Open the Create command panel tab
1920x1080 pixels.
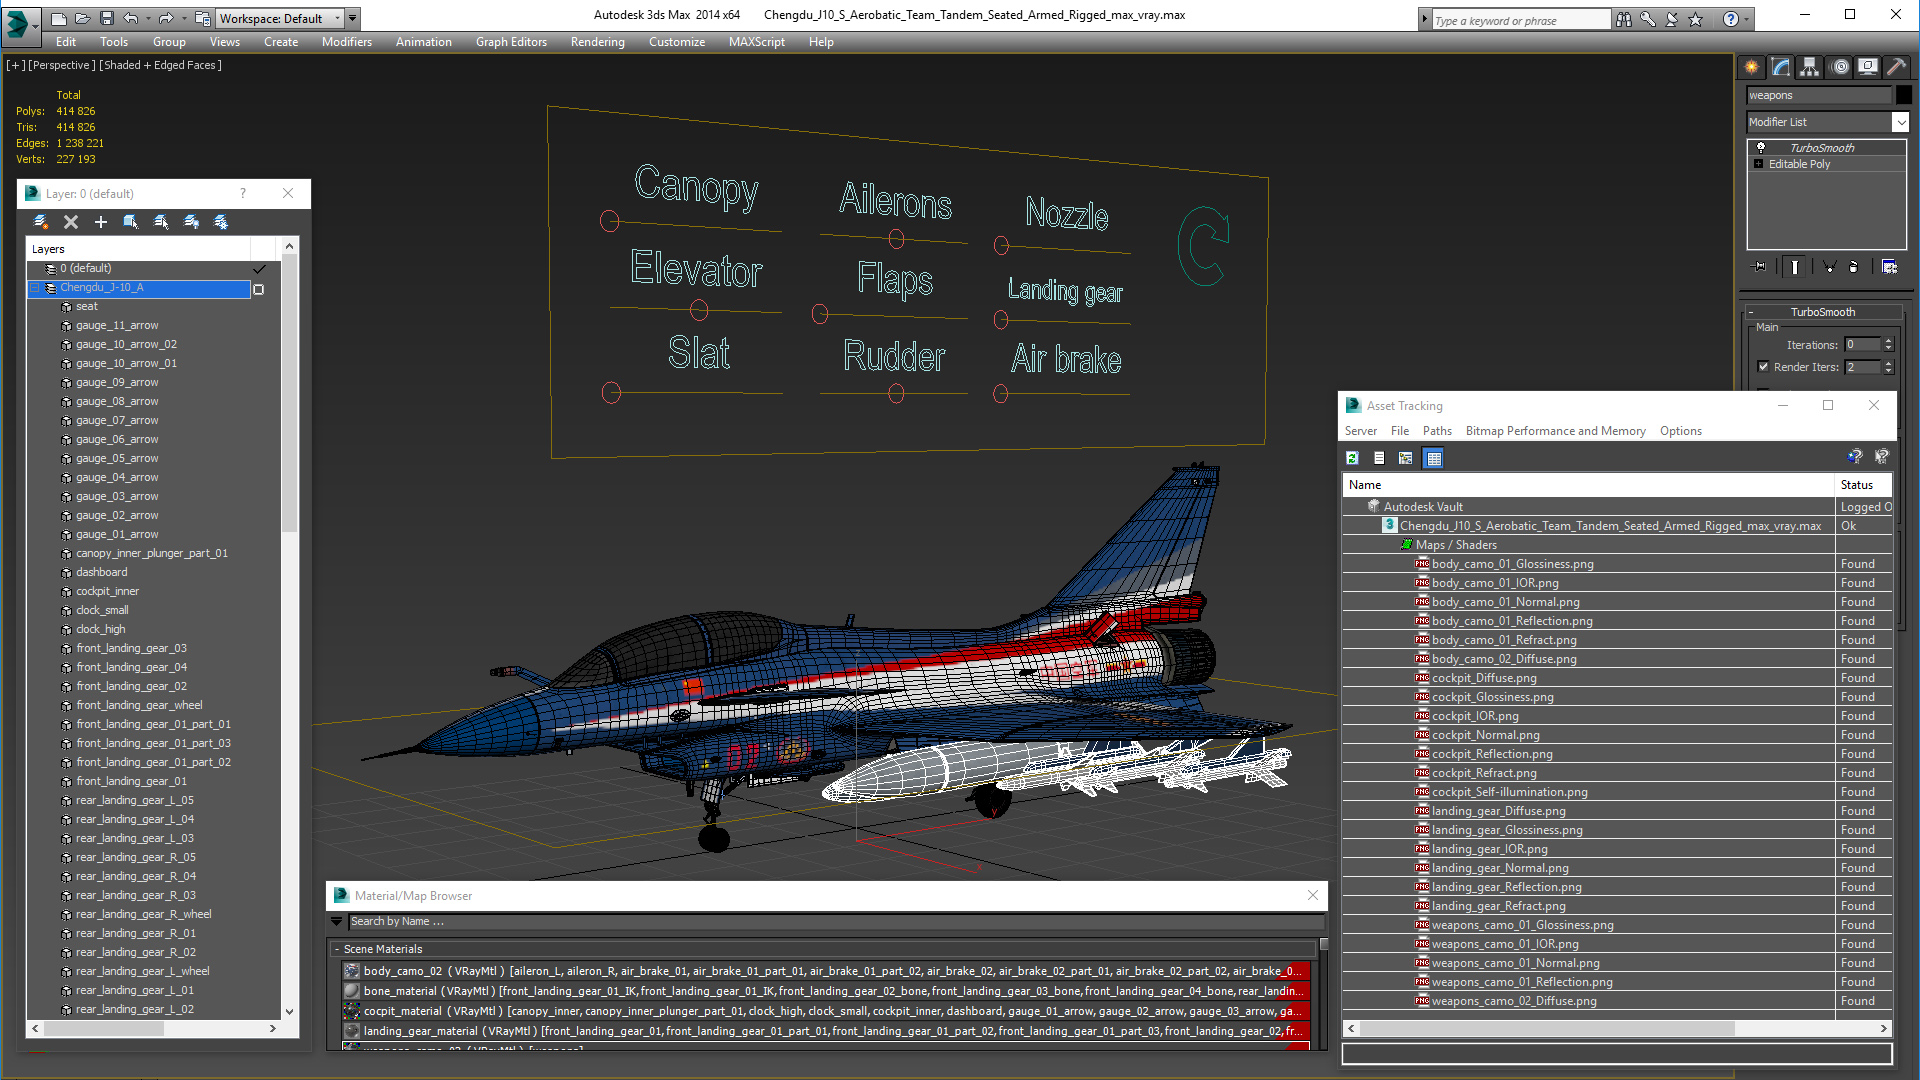[1751, 67]
